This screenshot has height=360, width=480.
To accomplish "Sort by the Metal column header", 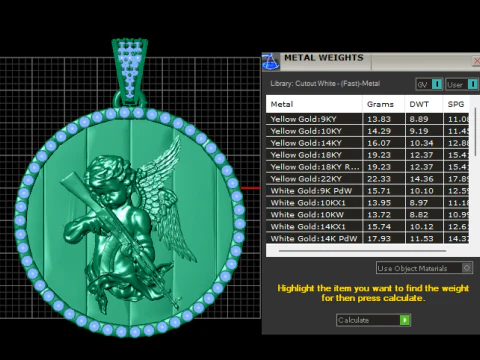I will coord(314,104).
